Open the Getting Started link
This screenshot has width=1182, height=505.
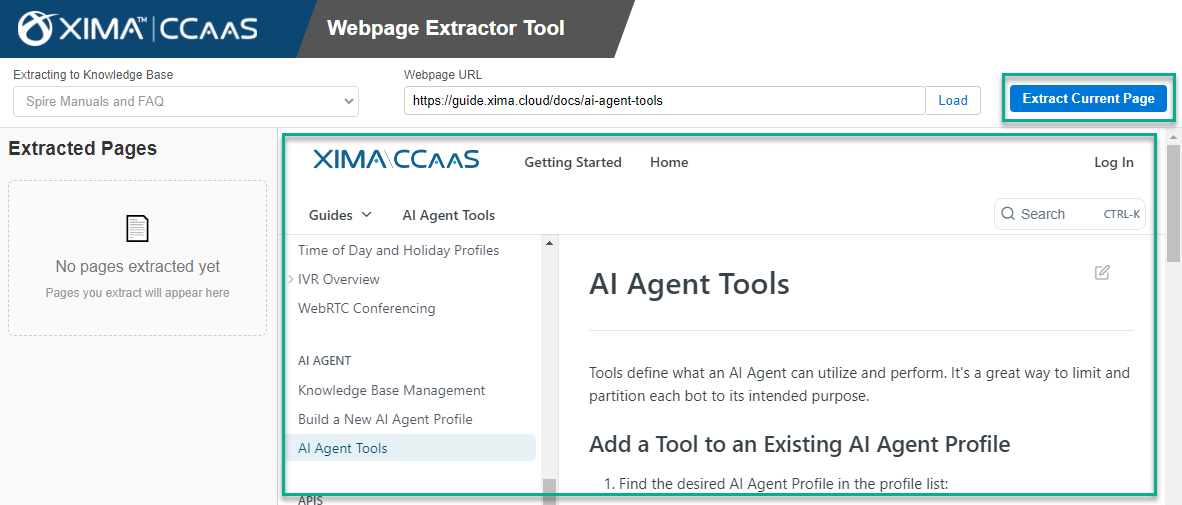pos(573,162)
